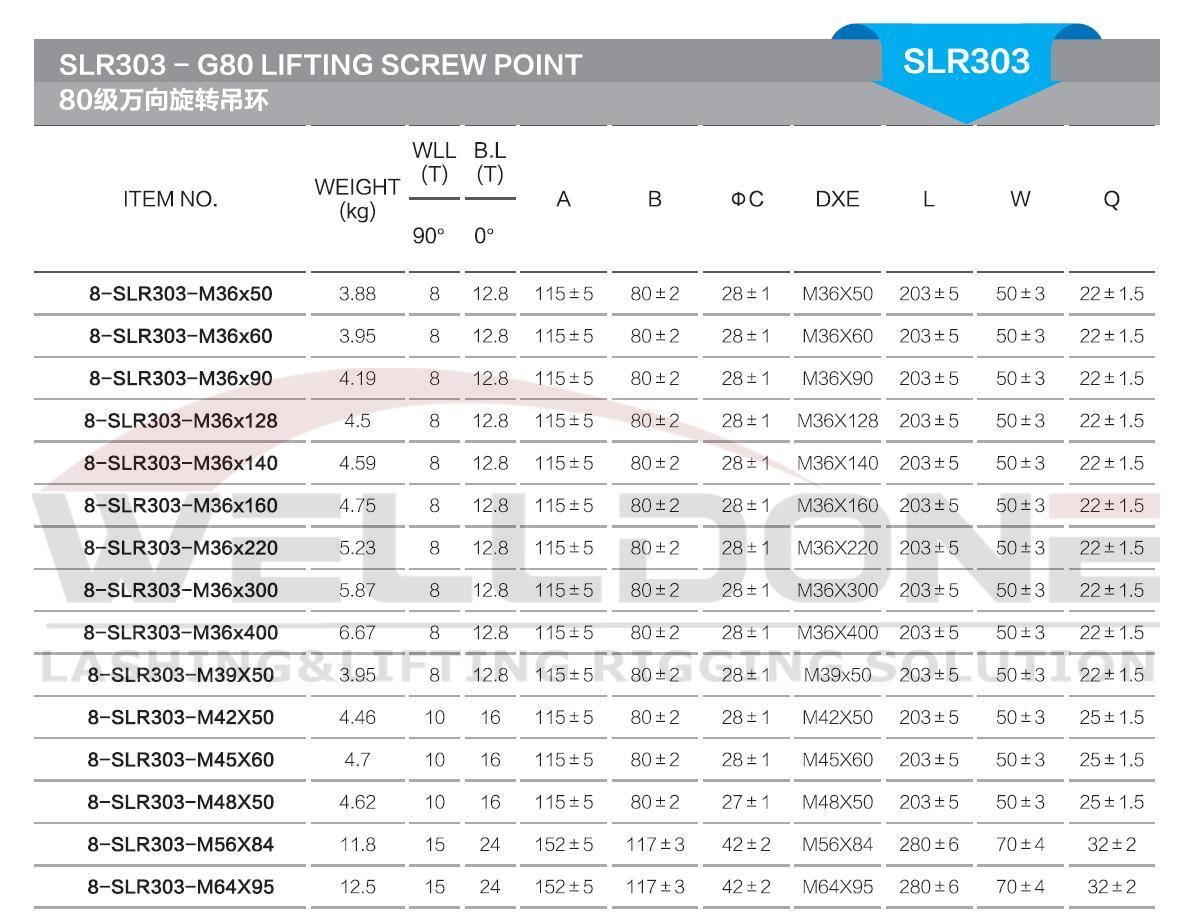This screenshot has height=920, width=1193.
Task: Click the DXE value M56X84
Action: (837, 845)
